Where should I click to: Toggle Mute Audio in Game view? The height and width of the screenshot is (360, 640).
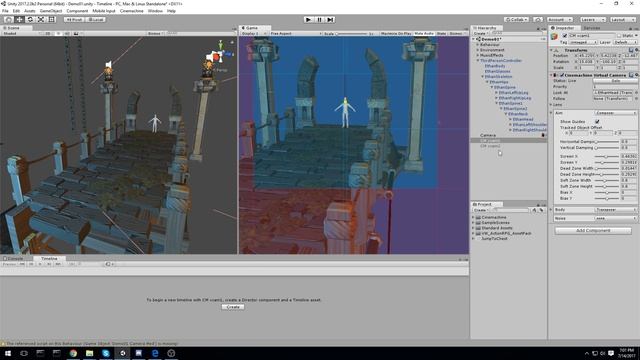[x=424, y=33]
